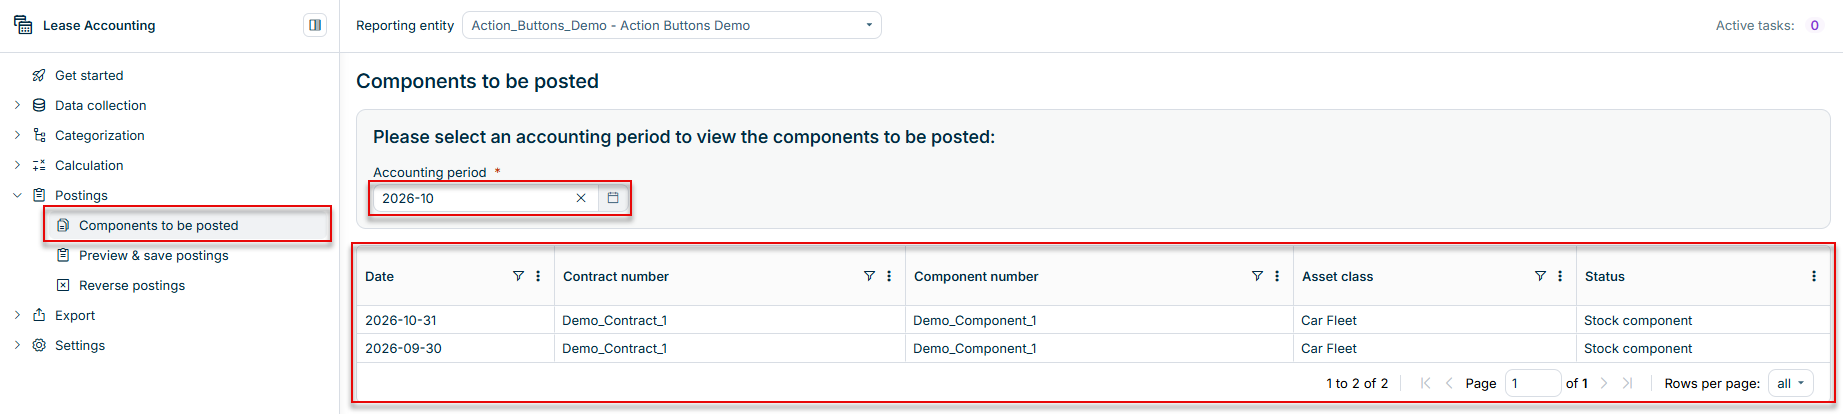This screenshot has width=1843, height=414.
Task: Expand the Export tree node
Action: pyautogui.click(x=17, y=315)
